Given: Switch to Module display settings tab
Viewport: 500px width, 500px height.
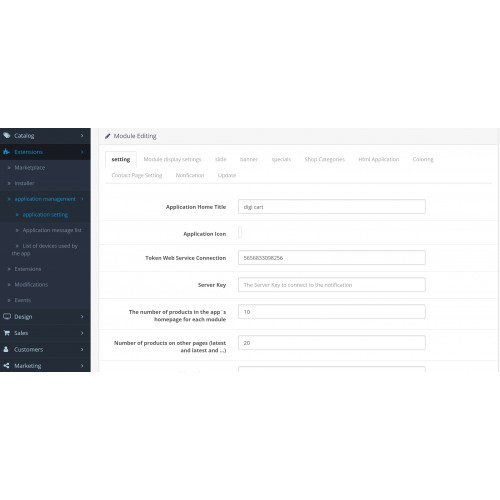Looking at the screenshot, I should [172, 159].
